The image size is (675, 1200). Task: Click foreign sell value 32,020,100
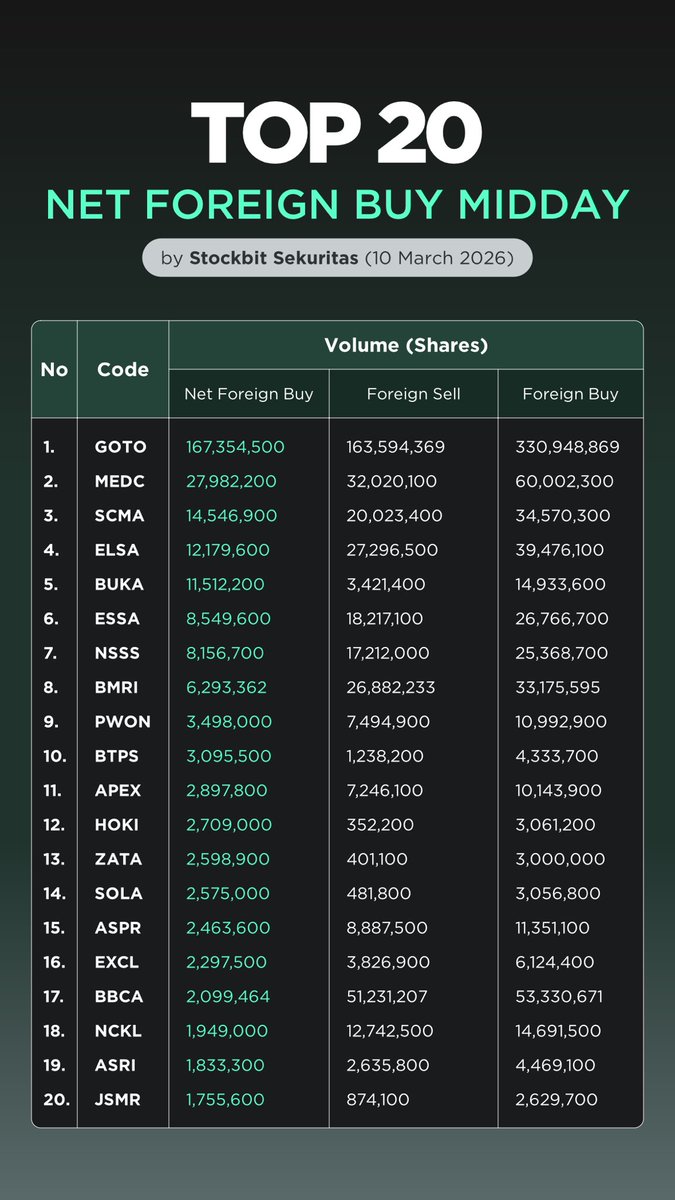tap(391, 481)
